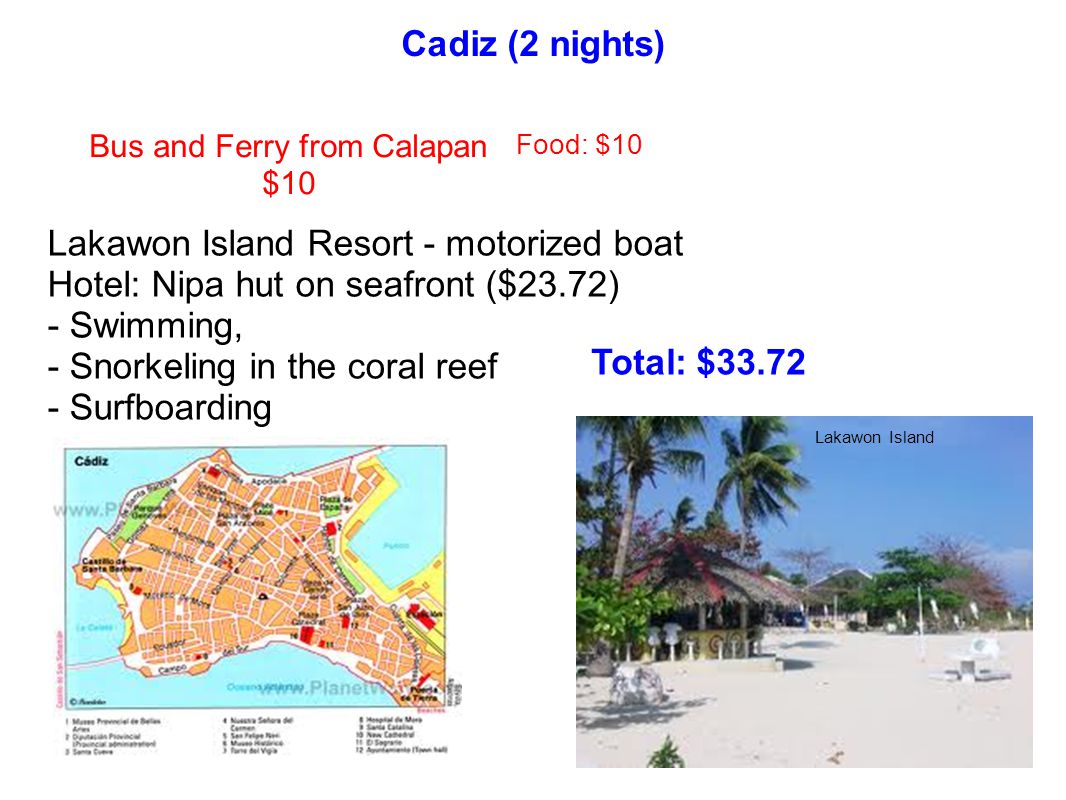Click the Lakawon Island Resort line
The width and height of the screenshot is (1066, 800).
tap(365, 243)
